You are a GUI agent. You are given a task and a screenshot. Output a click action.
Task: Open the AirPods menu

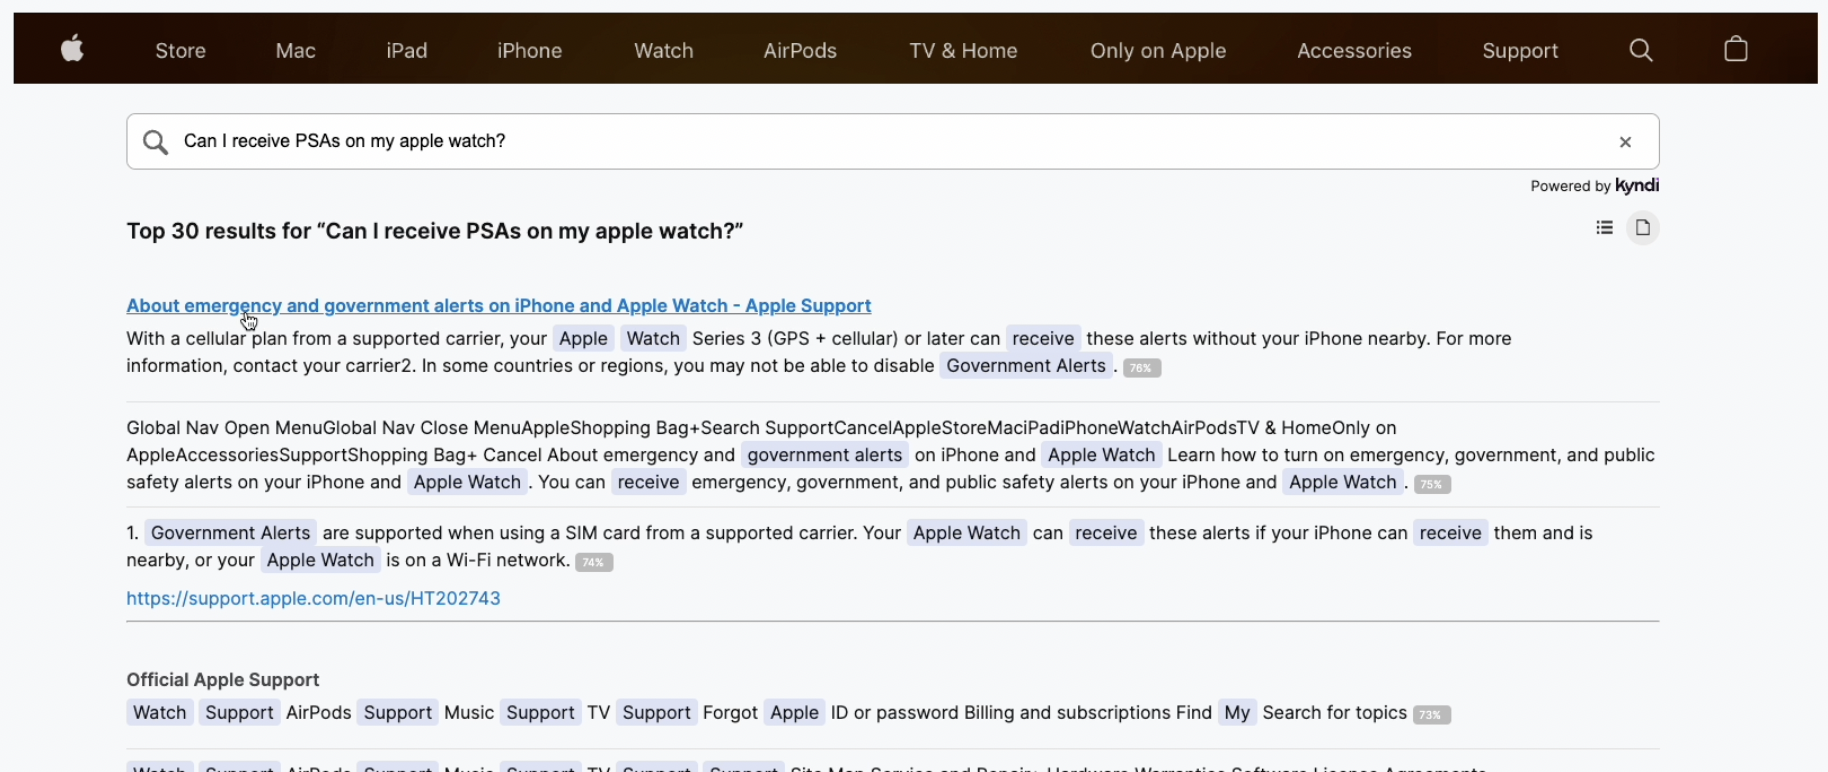click(x=800, y=50)
